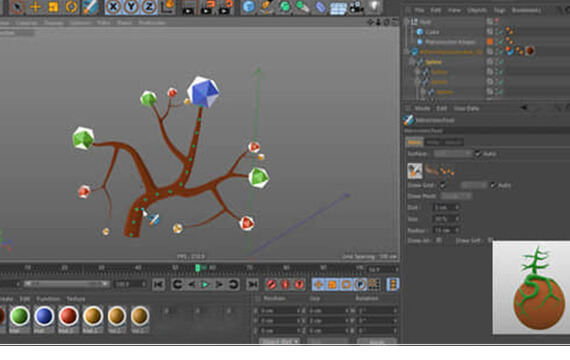Click the dark red material tag
This screenshot has width=570, height=360.
click(x=530, y=51)
